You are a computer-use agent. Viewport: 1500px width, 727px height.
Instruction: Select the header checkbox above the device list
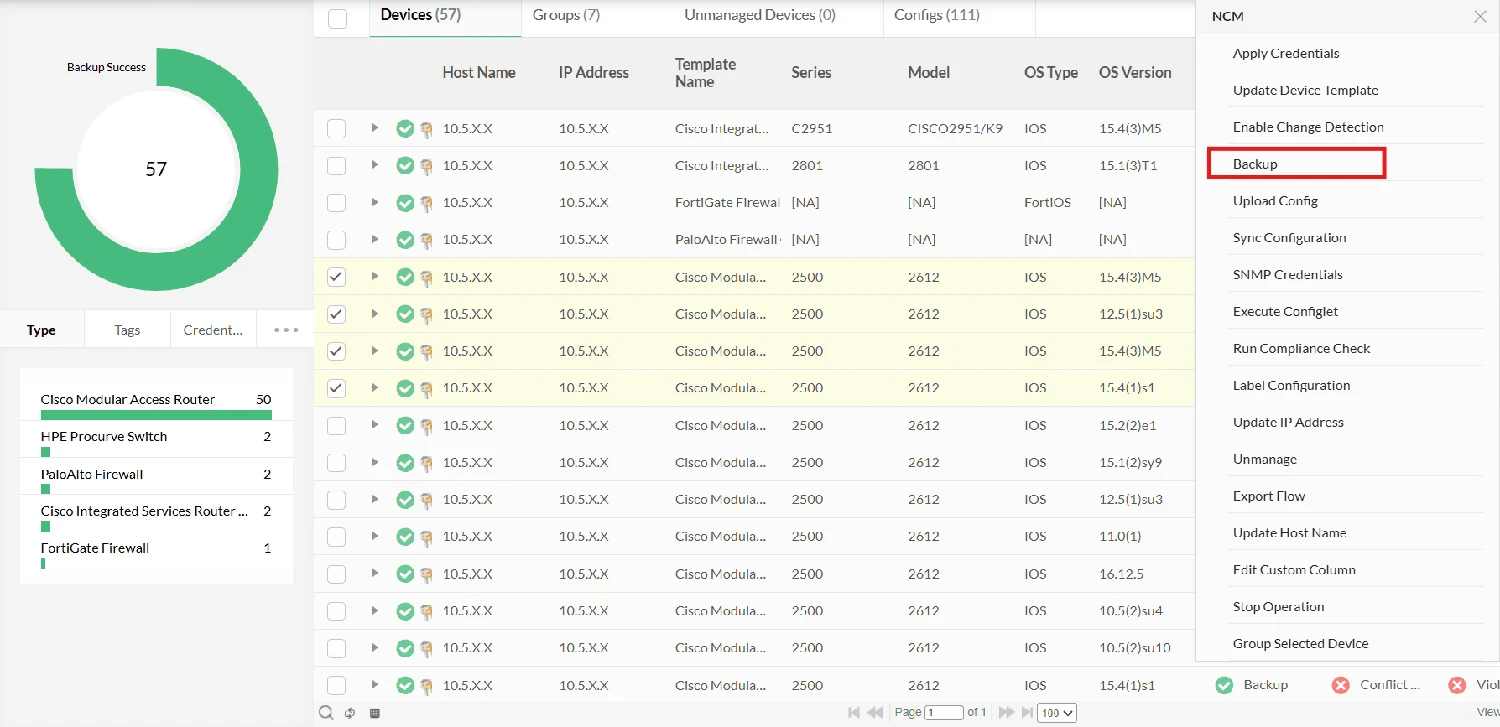pyautogui.click(x=336, y=17)
